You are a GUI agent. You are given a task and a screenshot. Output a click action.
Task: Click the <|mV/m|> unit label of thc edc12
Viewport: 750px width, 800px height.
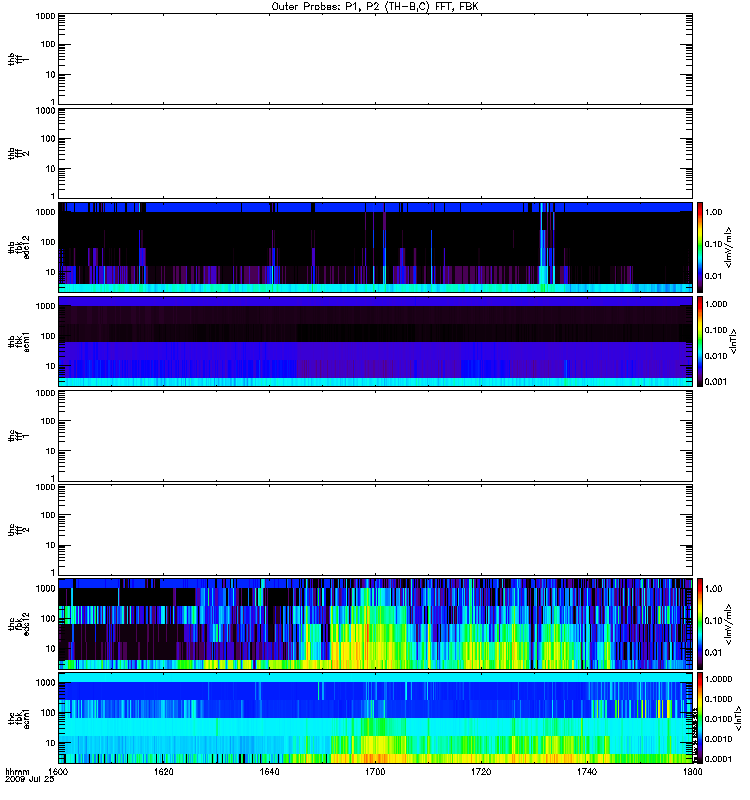pyautogui.click(x=728, y=624)
